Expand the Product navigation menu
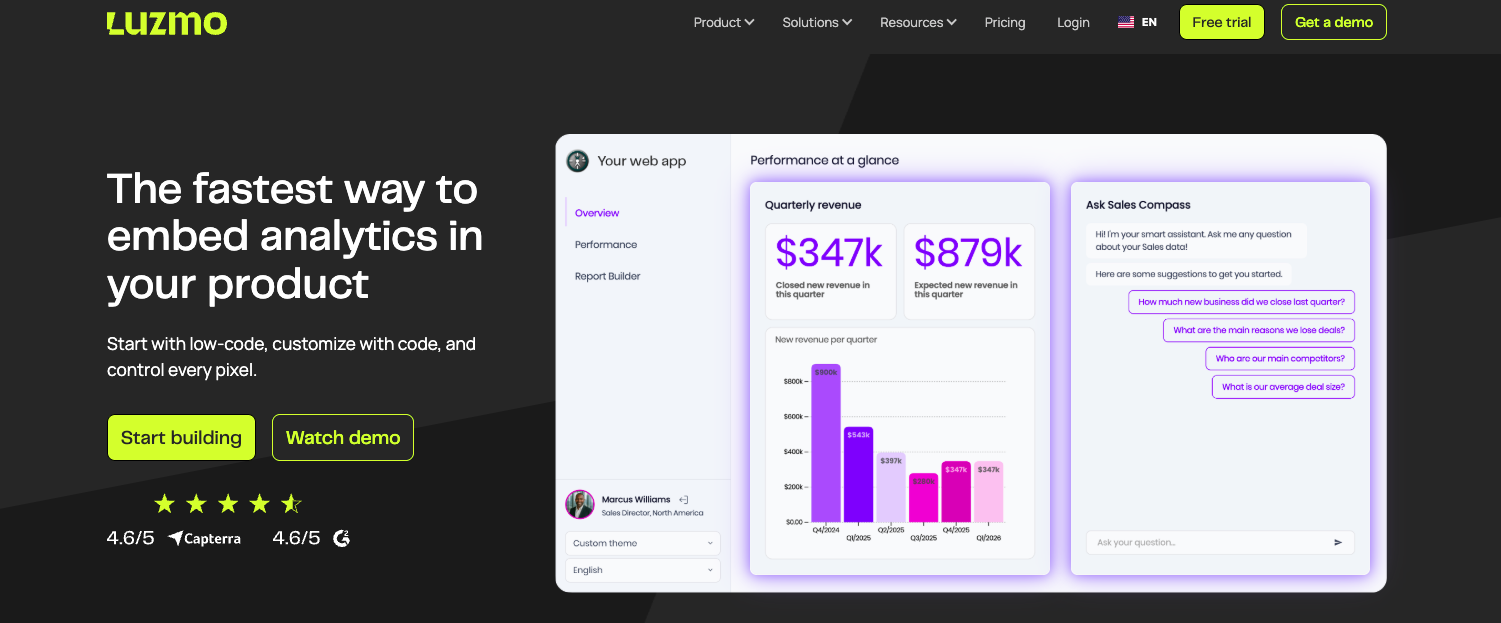1501x623 pixels. tap(724, 22)
